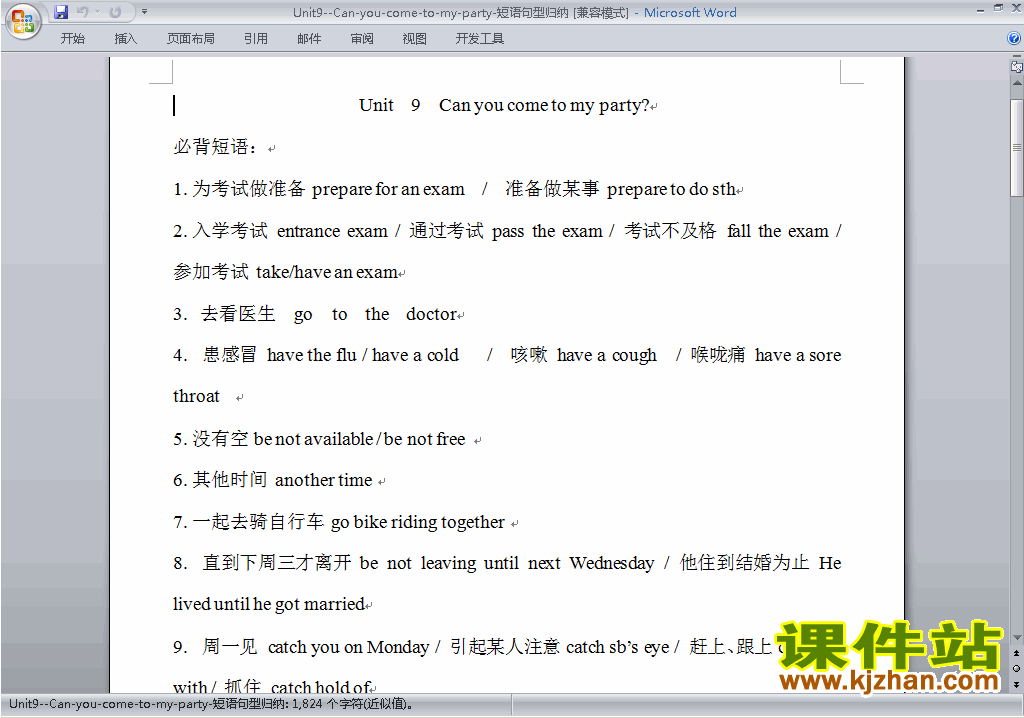The image size is (1024, 718).
Task: Click the phrase 'catch you on Monday'
Action: (348, 647)
